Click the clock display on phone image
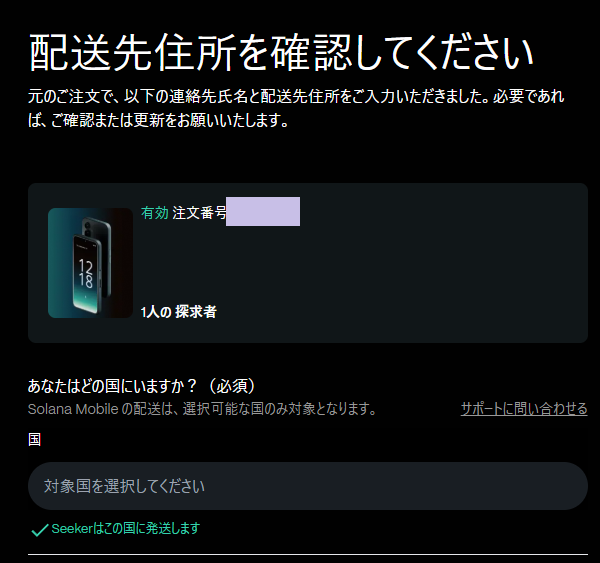The image size is (600, 563). (x=86, y=273)
